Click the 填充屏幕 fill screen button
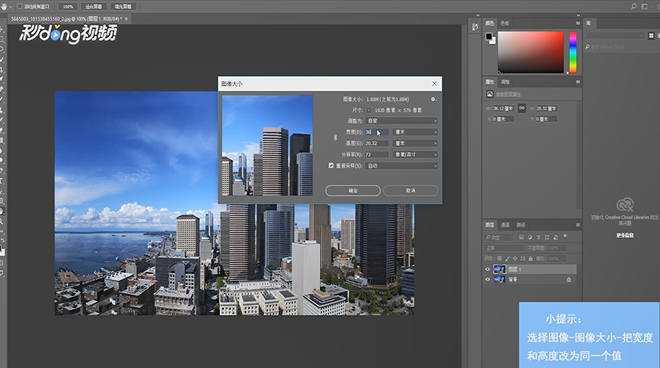660x368 pixels. [123, 6]
